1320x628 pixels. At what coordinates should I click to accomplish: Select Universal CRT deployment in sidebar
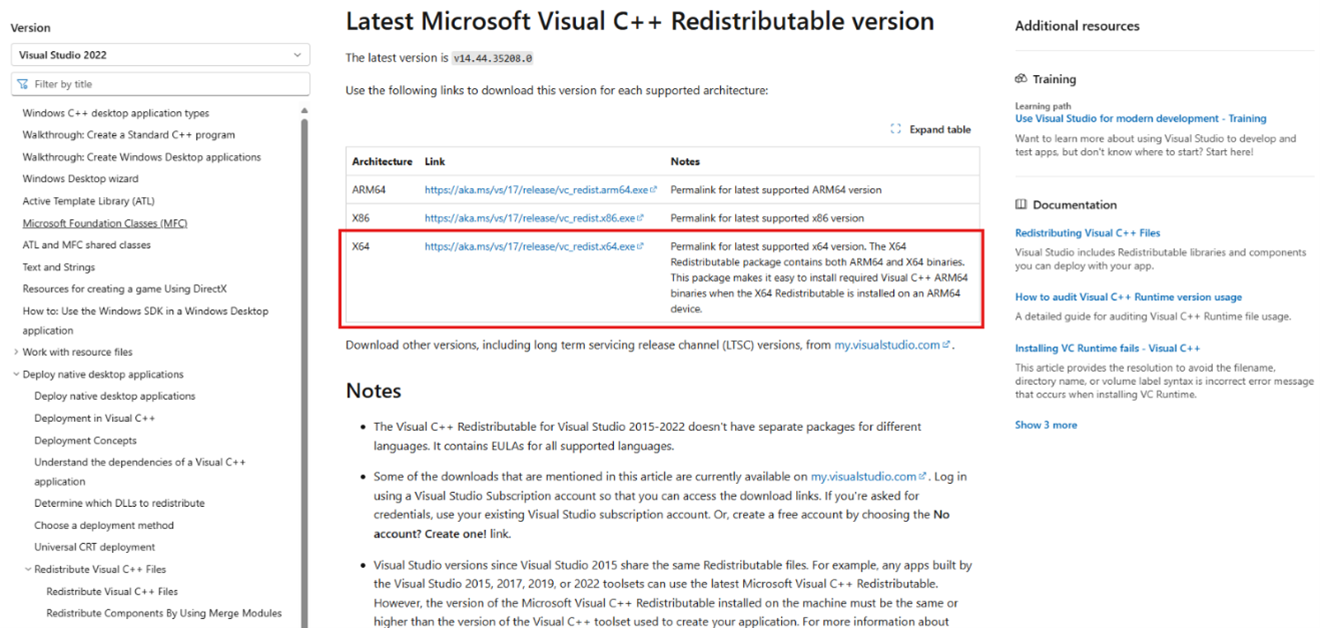pos(95,547)
